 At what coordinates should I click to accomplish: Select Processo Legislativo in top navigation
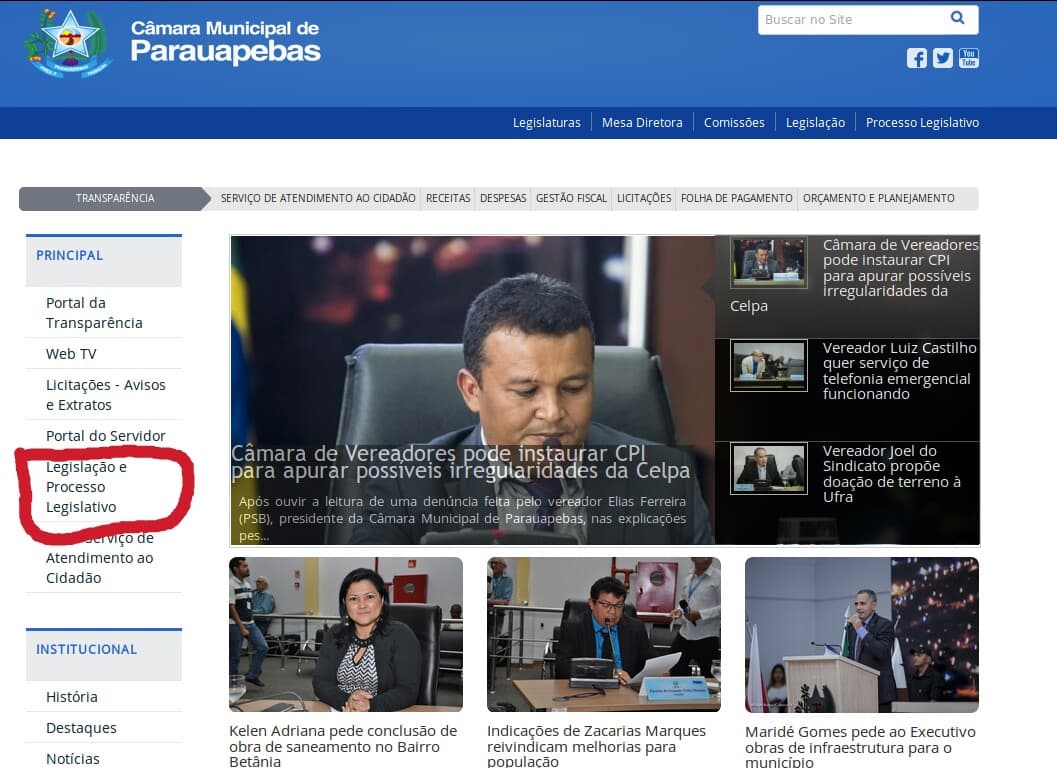tap(922, 123)
